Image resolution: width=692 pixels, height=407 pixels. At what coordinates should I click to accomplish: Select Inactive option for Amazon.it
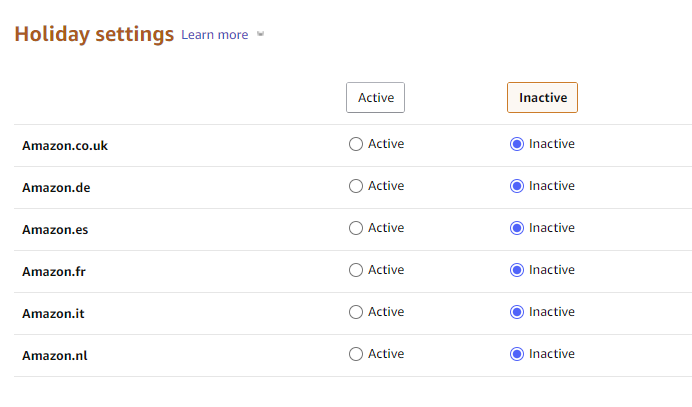coord(517,312)
